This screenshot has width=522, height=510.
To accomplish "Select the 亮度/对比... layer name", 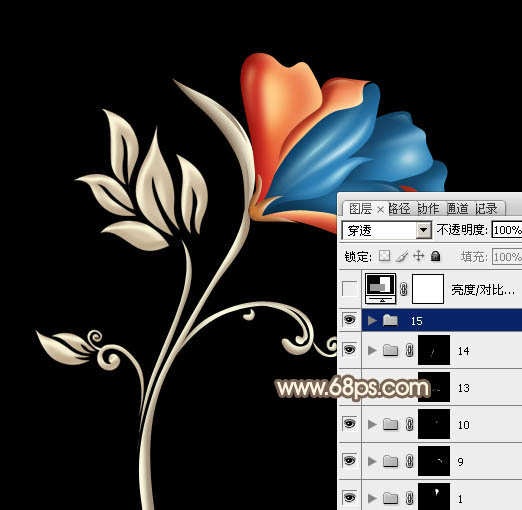I will (482, 290).
